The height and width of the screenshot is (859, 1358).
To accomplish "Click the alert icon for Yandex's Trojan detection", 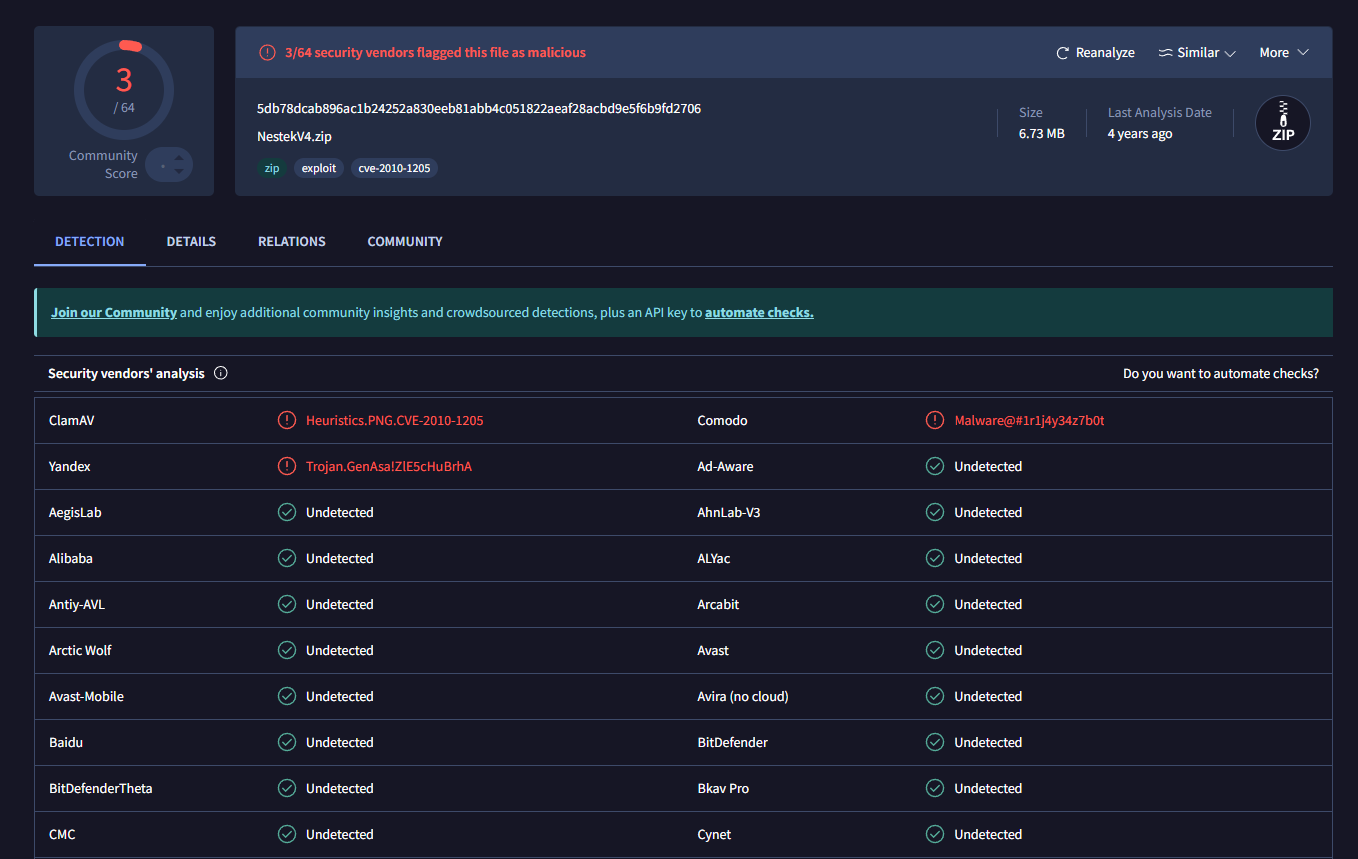I will coord(287,466).
